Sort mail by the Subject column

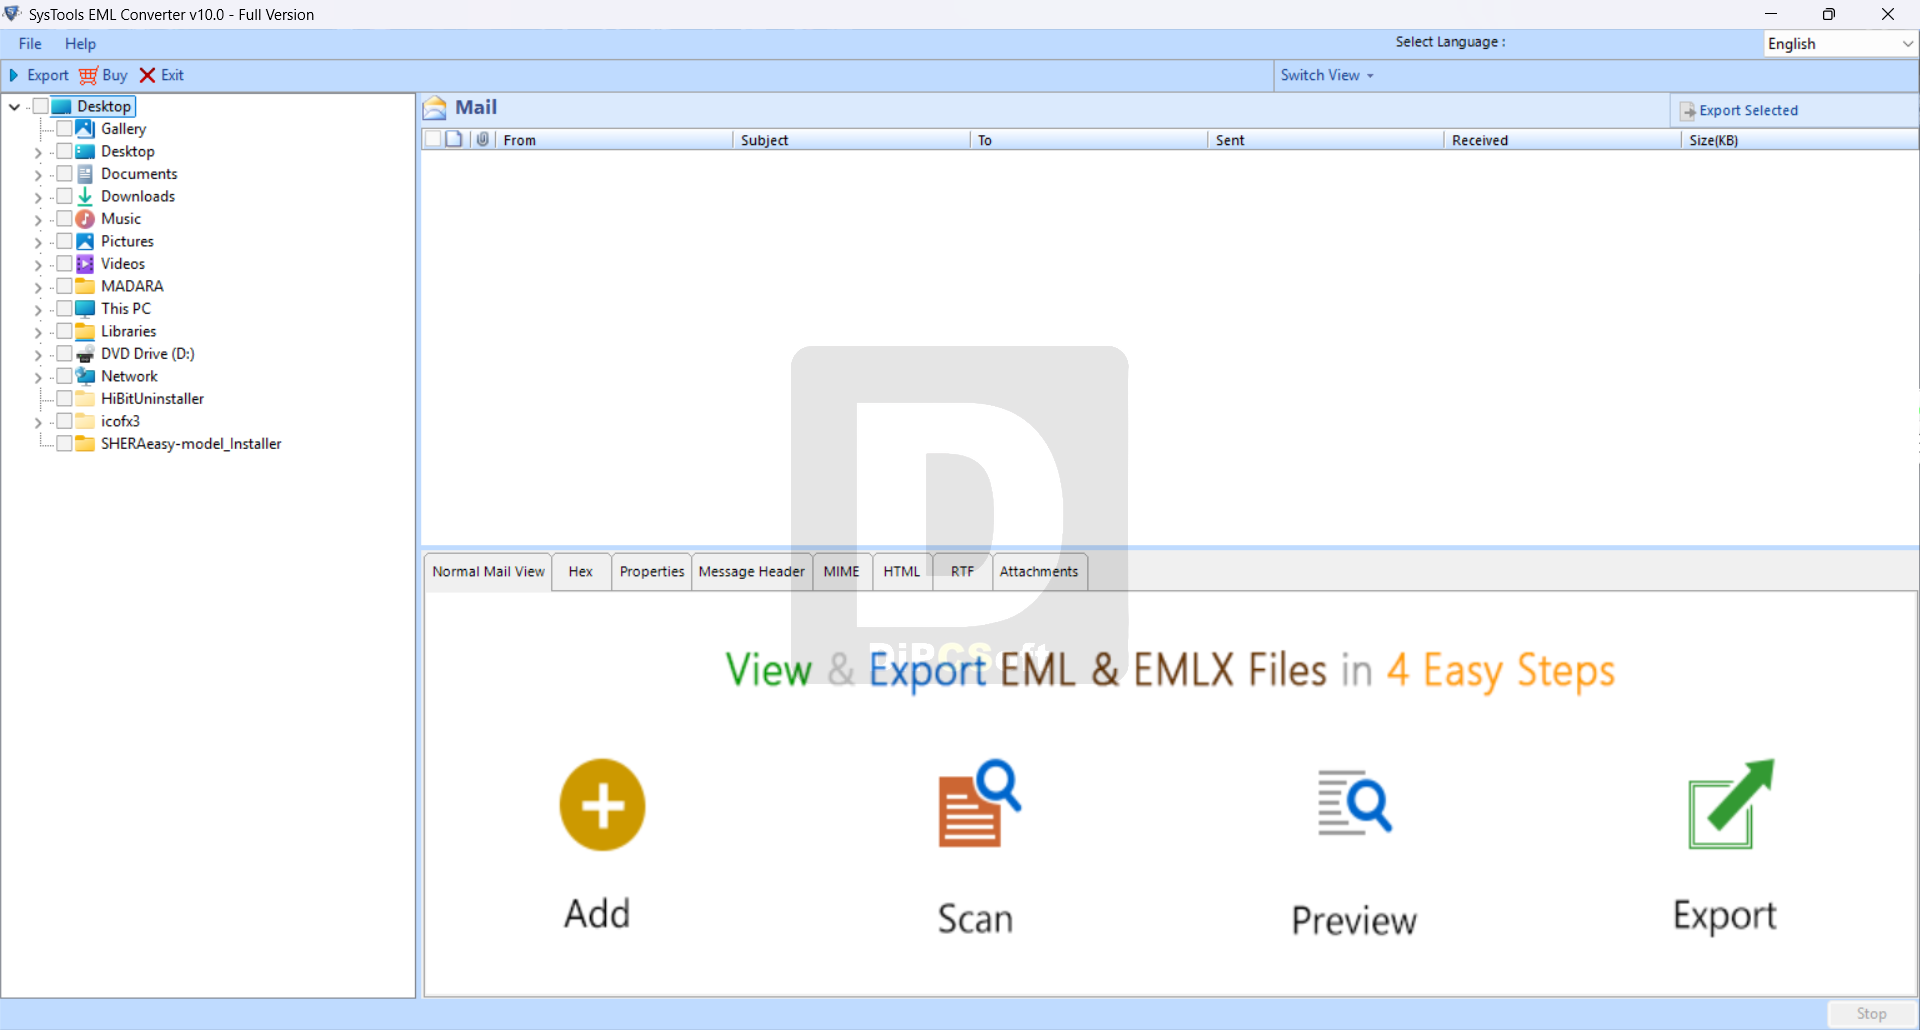[852, 140]
